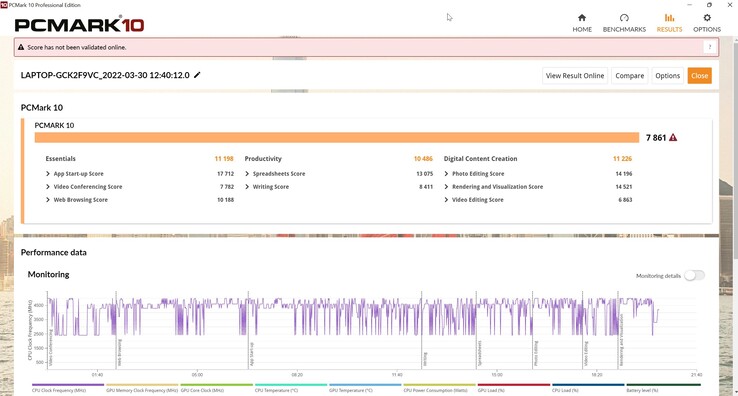Select the Results bar chart icon
The width and height of the screenshot is (738, 396).
coord(669,18)
